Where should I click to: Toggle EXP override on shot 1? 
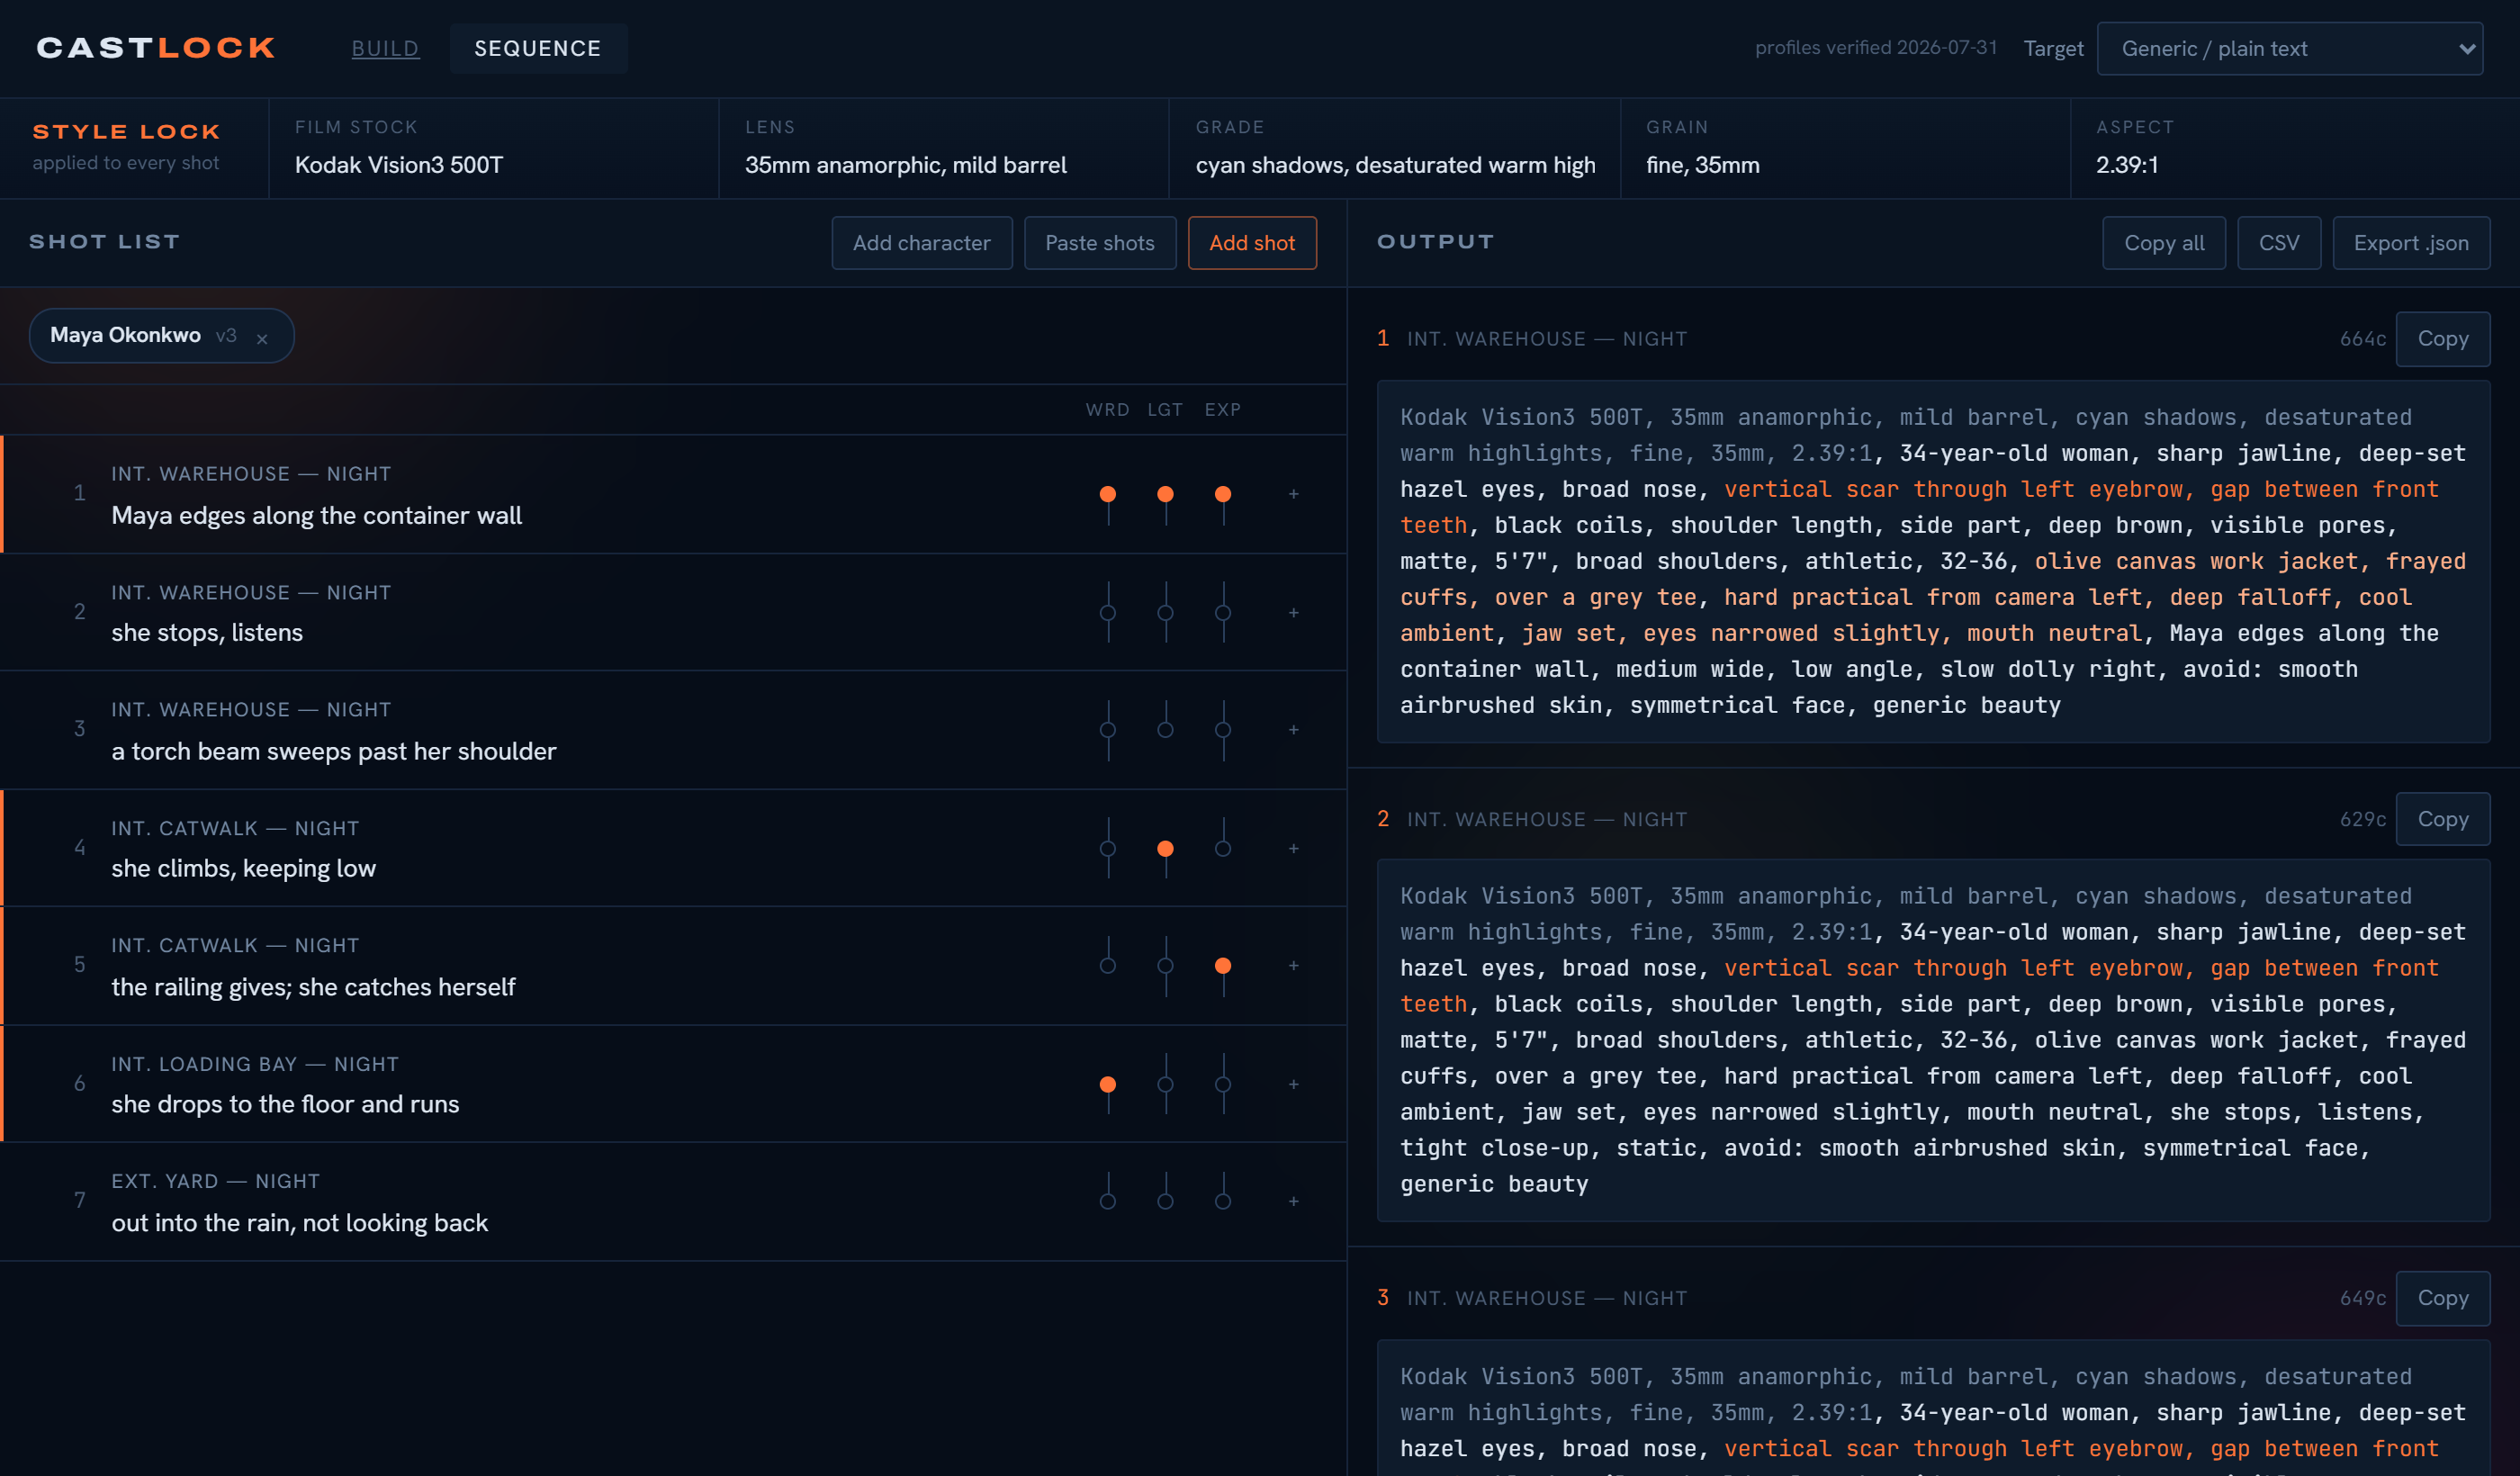tap(1223, 494)
